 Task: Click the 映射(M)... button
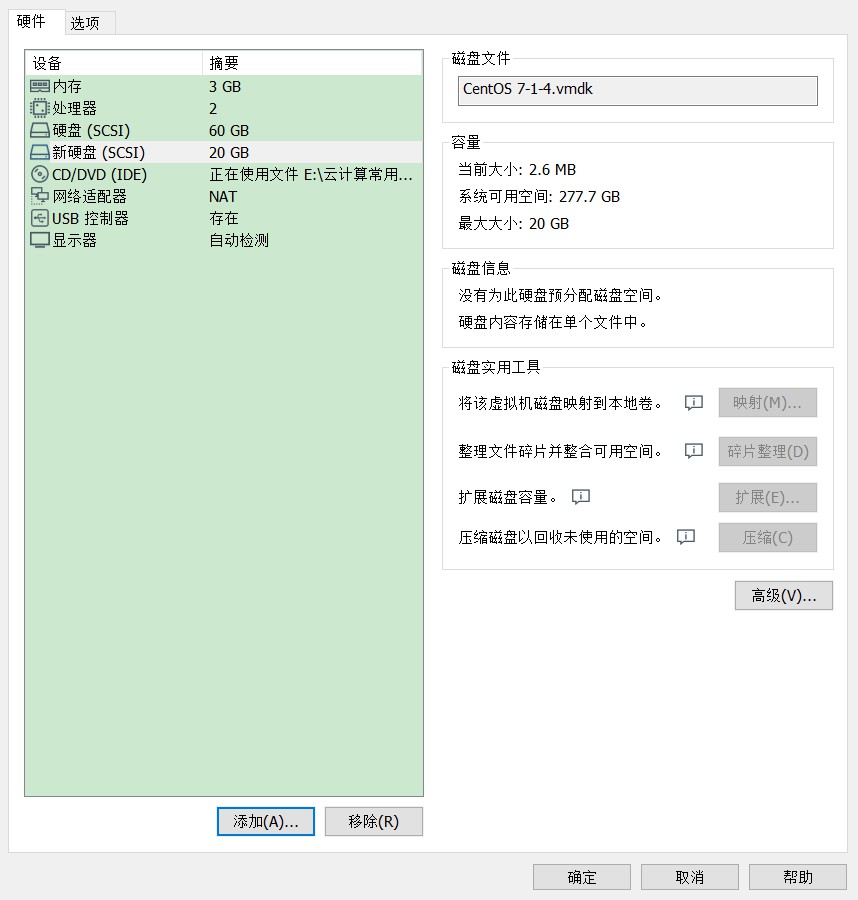point(767,403)
